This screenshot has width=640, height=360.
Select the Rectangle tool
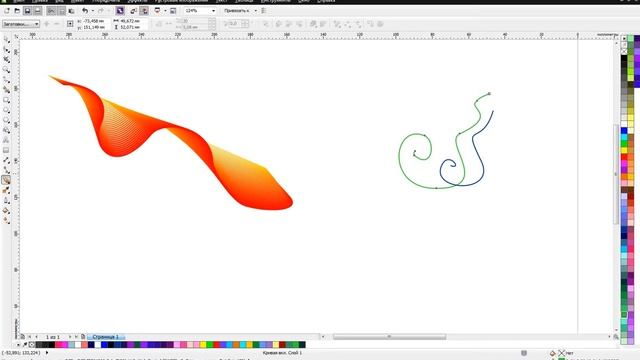point(6,100)
